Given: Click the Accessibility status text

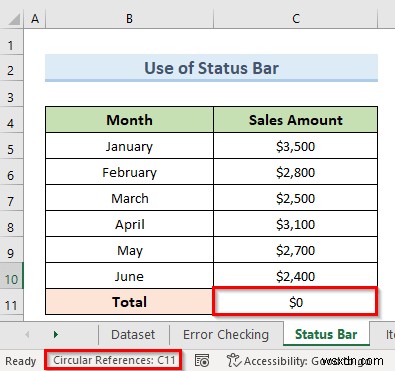Looking at the screenshot, I should click(x=313, y=361).
